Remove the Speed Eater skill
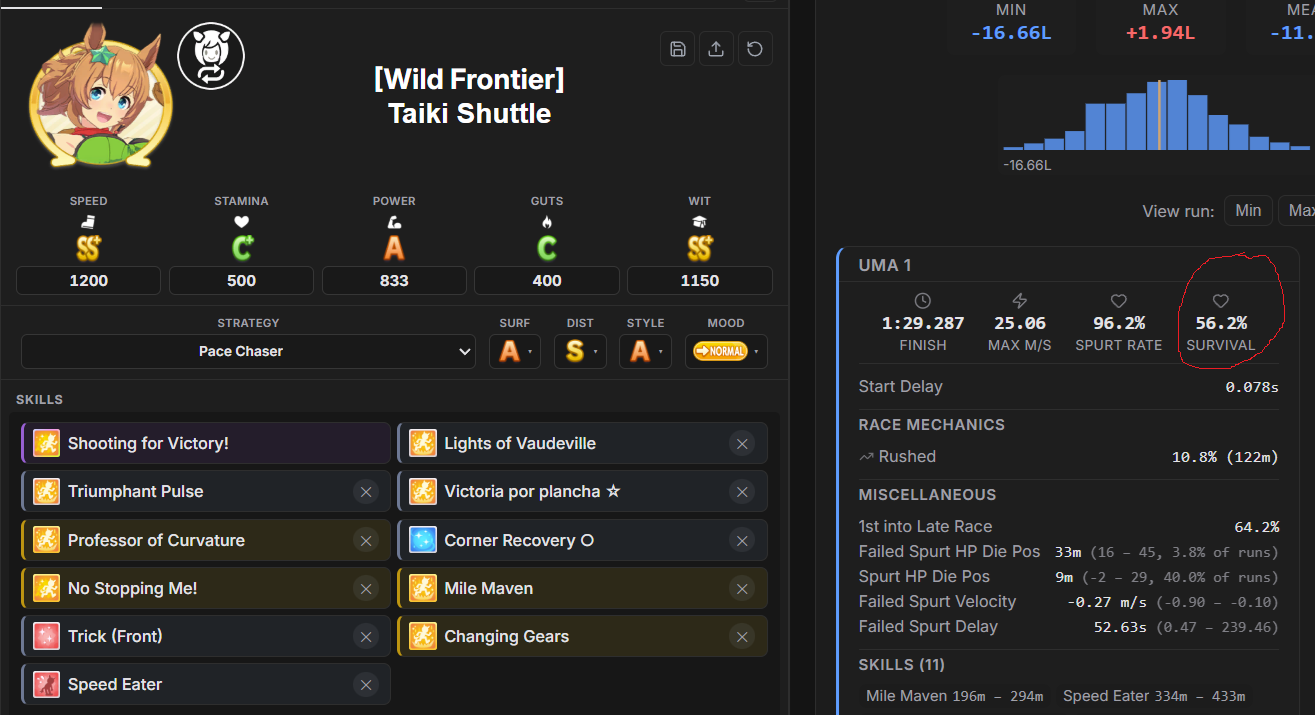The height and width of the screenshot is (715, 1315). (366, 684)
